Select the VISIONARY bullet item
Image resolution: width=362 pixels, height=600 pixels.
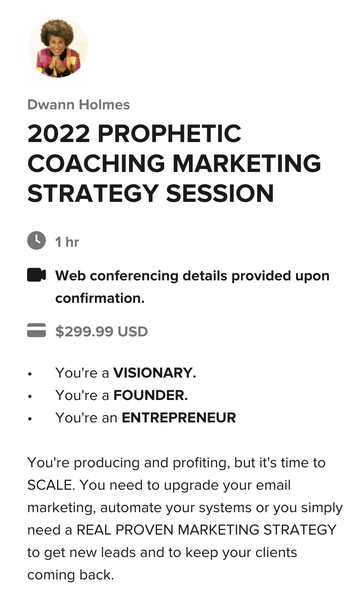click(x=126, y=373)
